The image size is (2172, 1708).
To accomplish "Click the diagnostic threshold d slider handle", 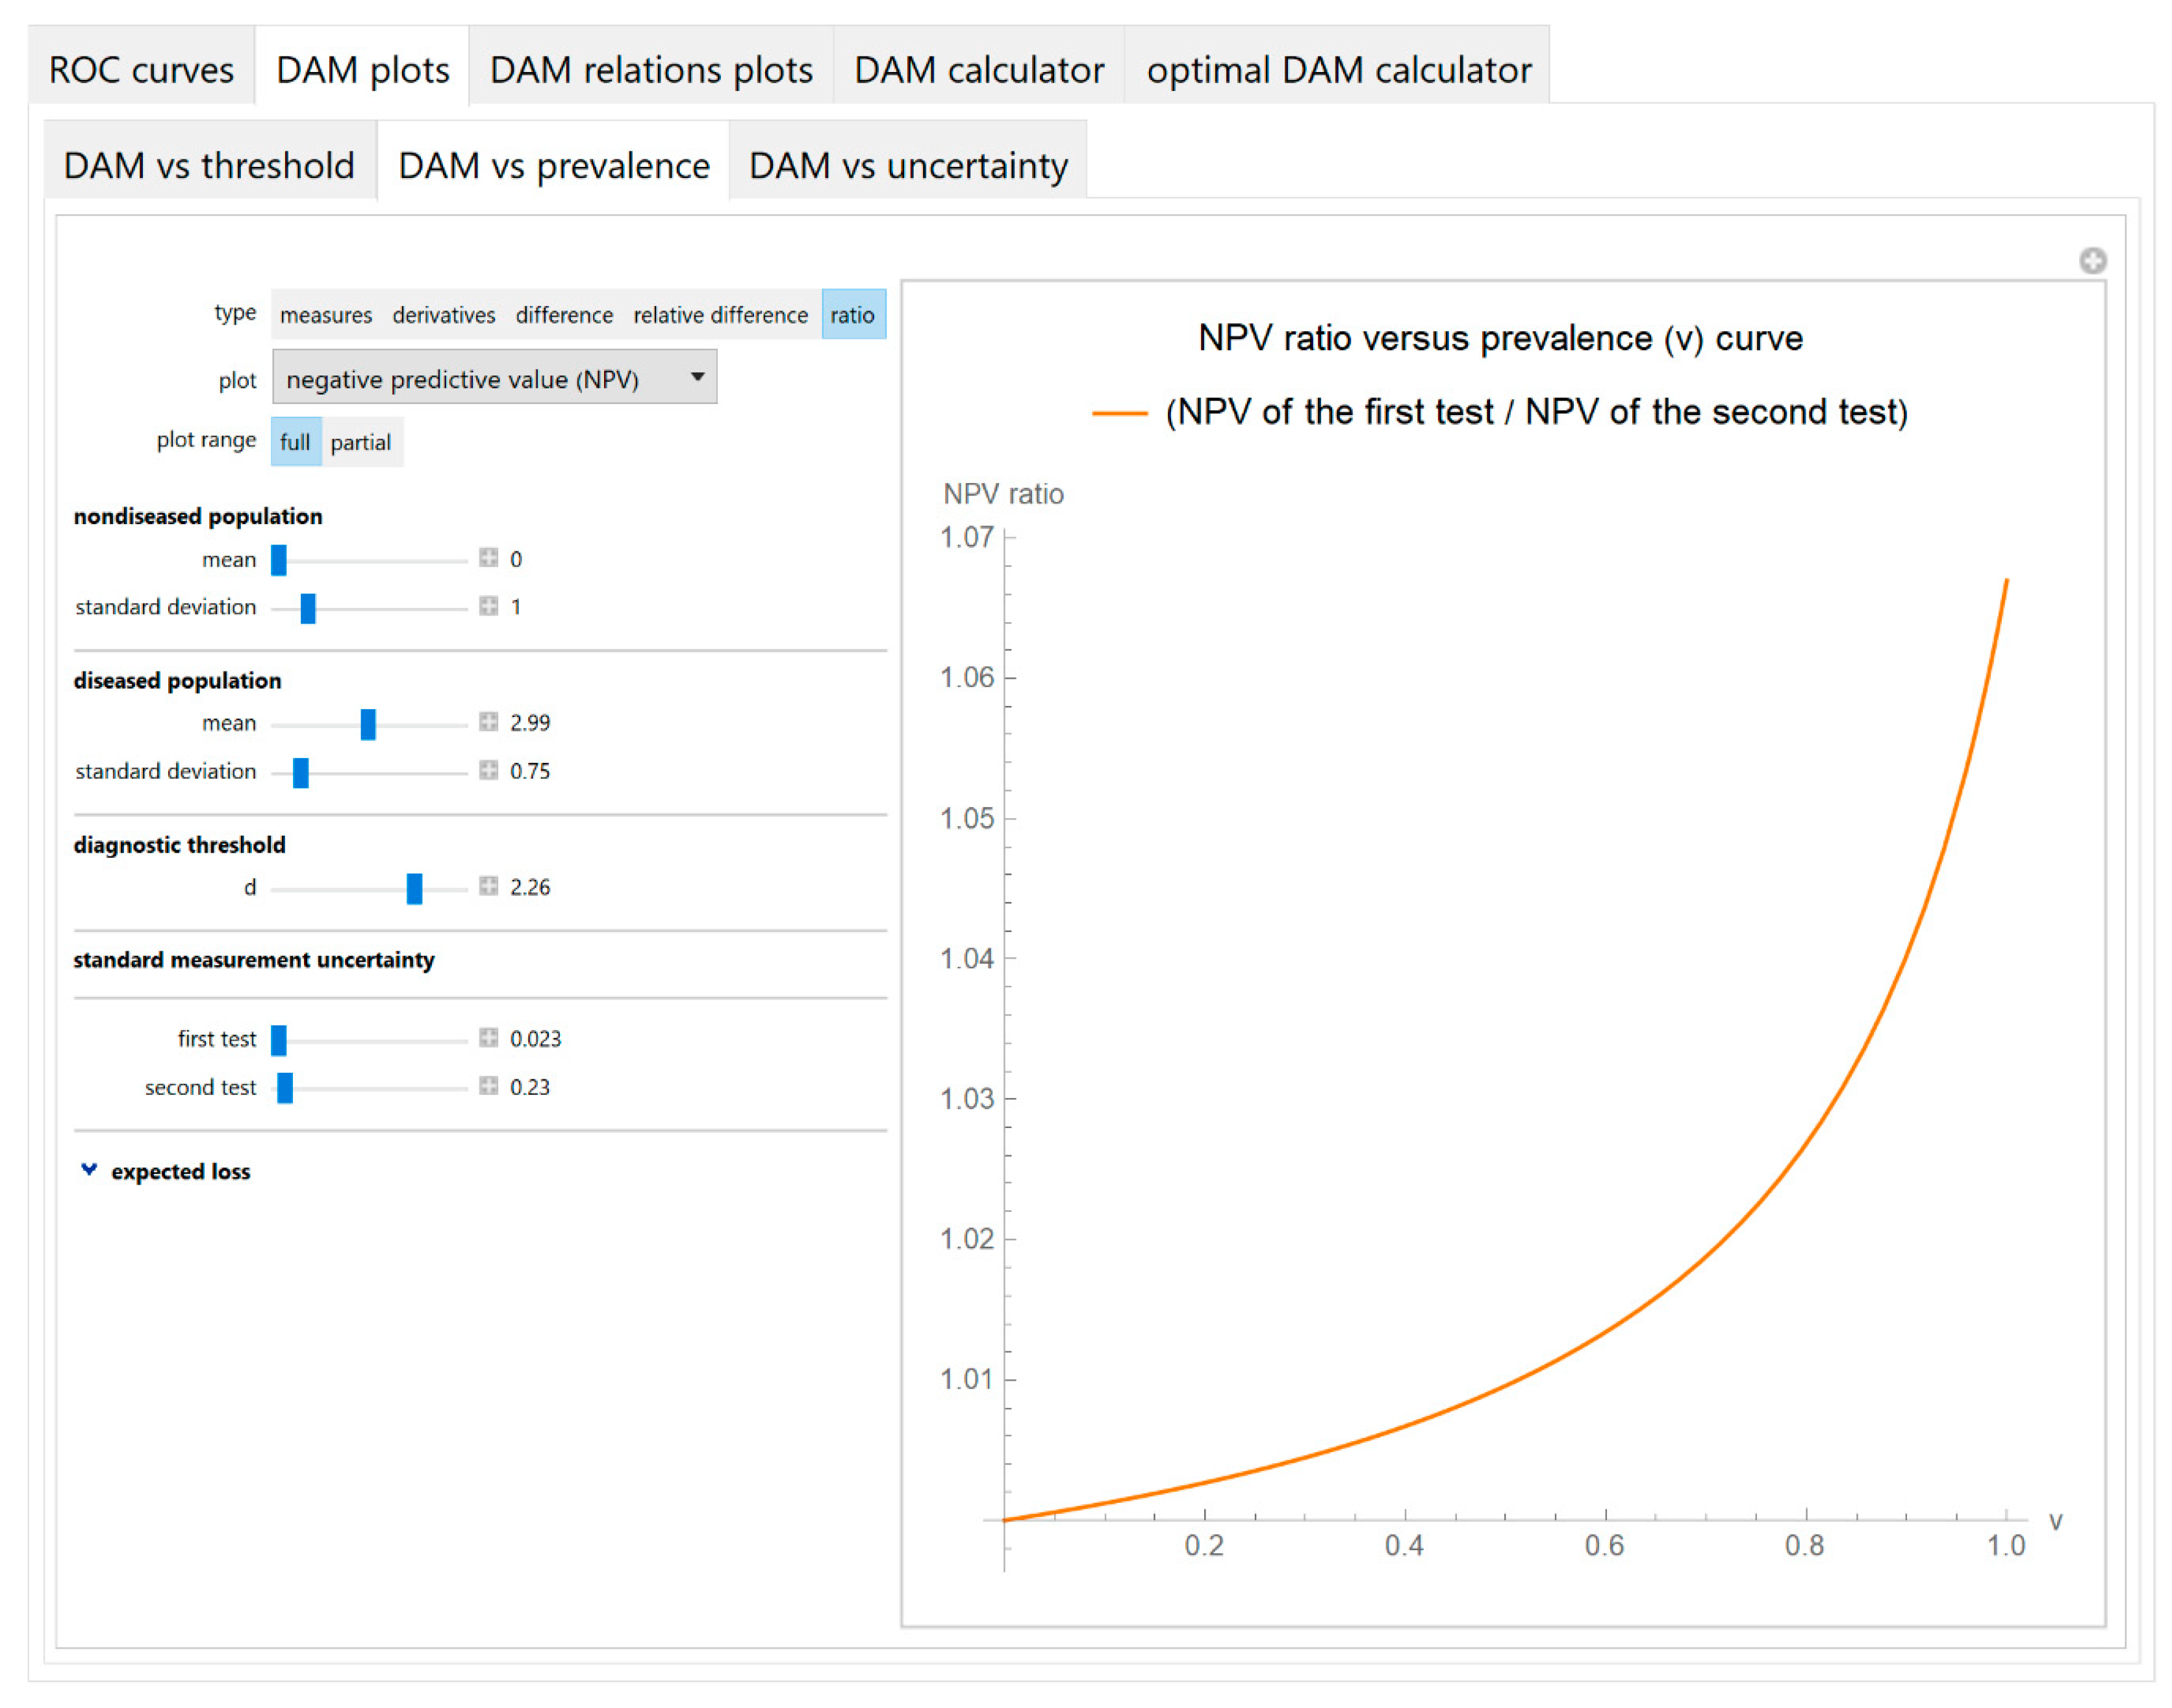I will click(x=414, y=888).
